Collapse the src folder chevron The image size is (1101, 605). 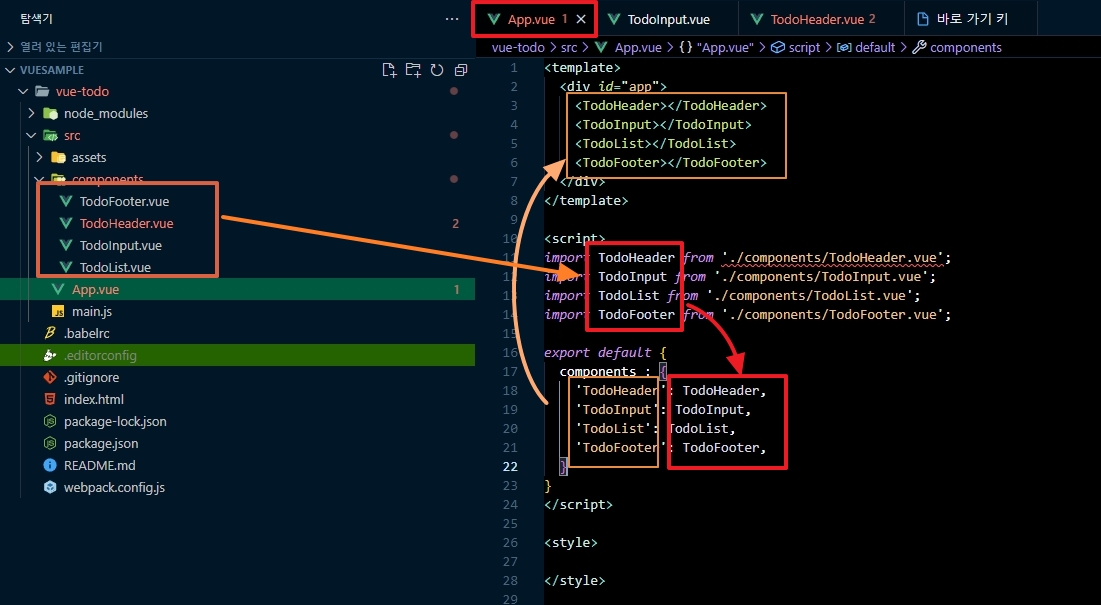click(x=31, y=135)
